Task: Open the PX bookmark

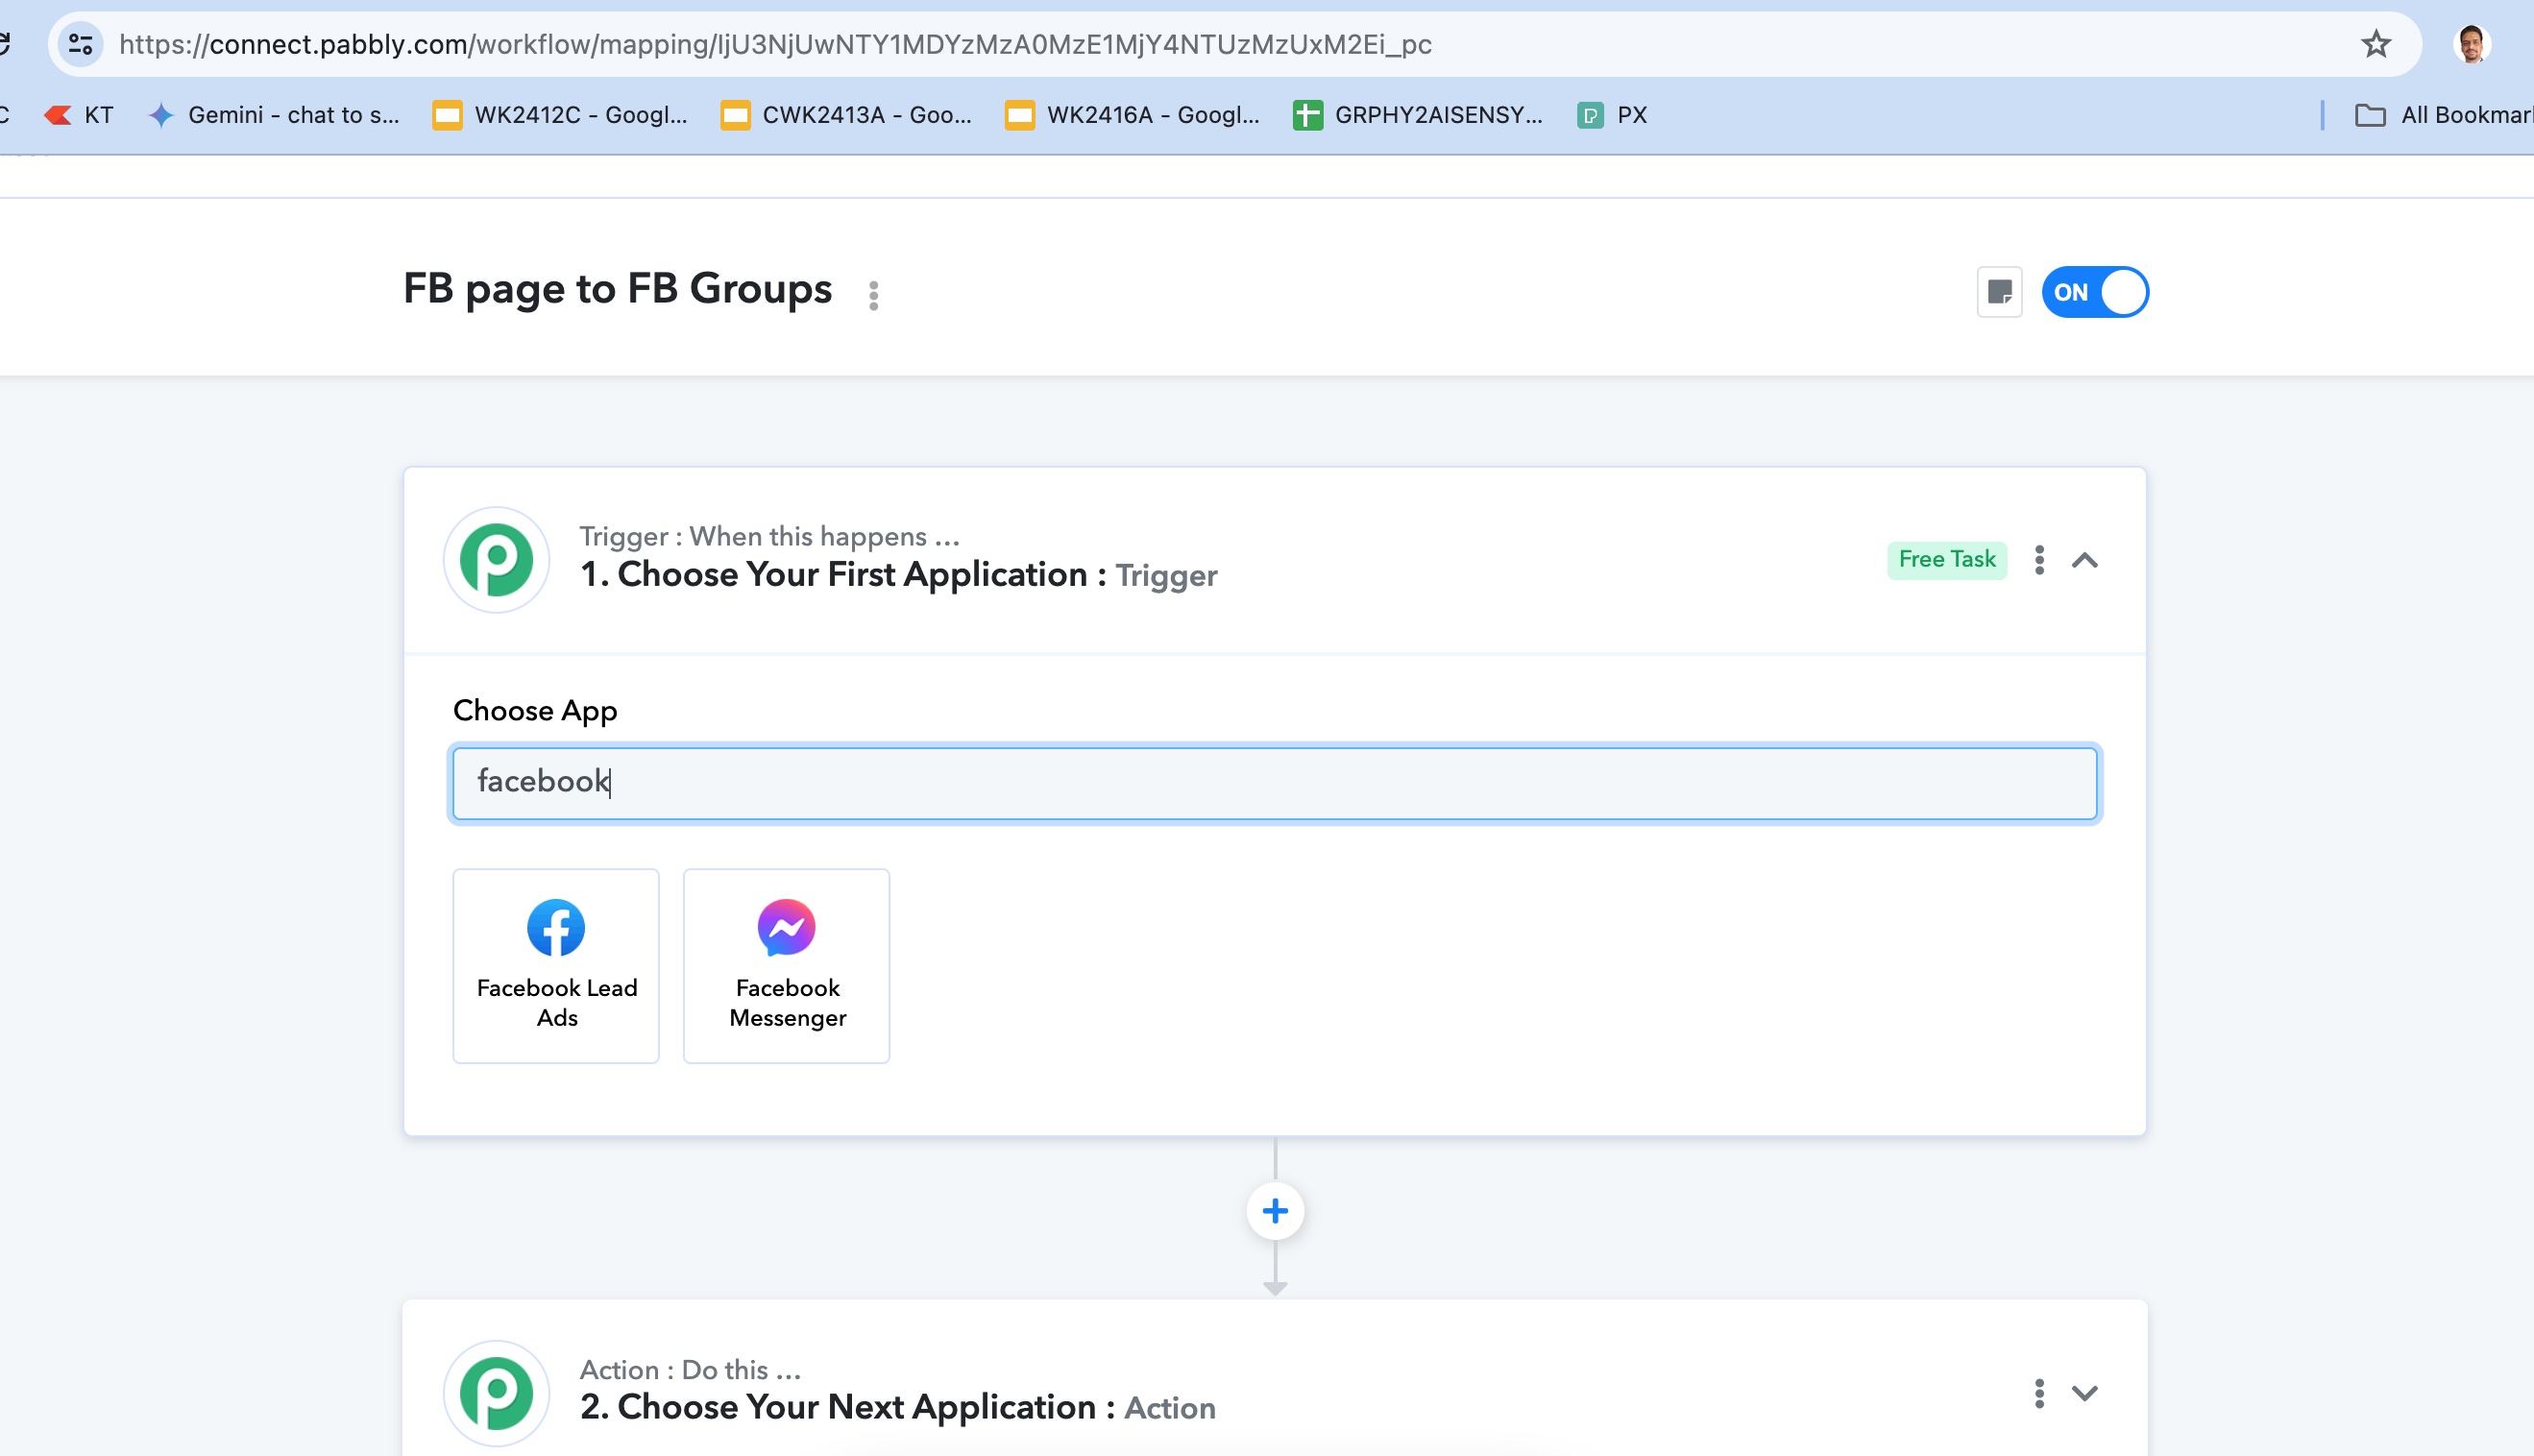Action: click(1612, 115)
